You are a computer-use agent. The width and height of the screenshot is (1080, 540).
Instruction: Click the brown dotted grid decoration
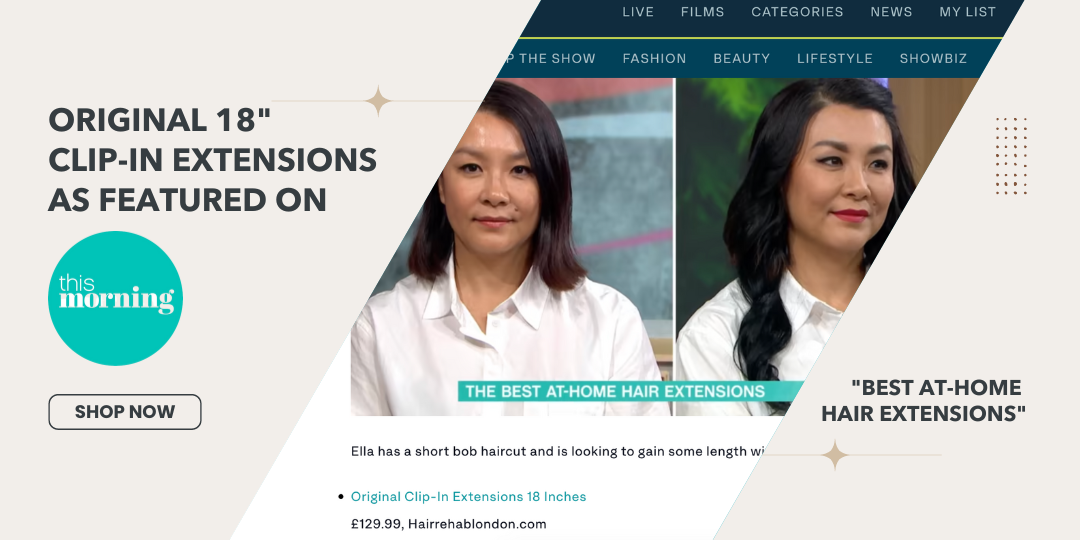1011,156
